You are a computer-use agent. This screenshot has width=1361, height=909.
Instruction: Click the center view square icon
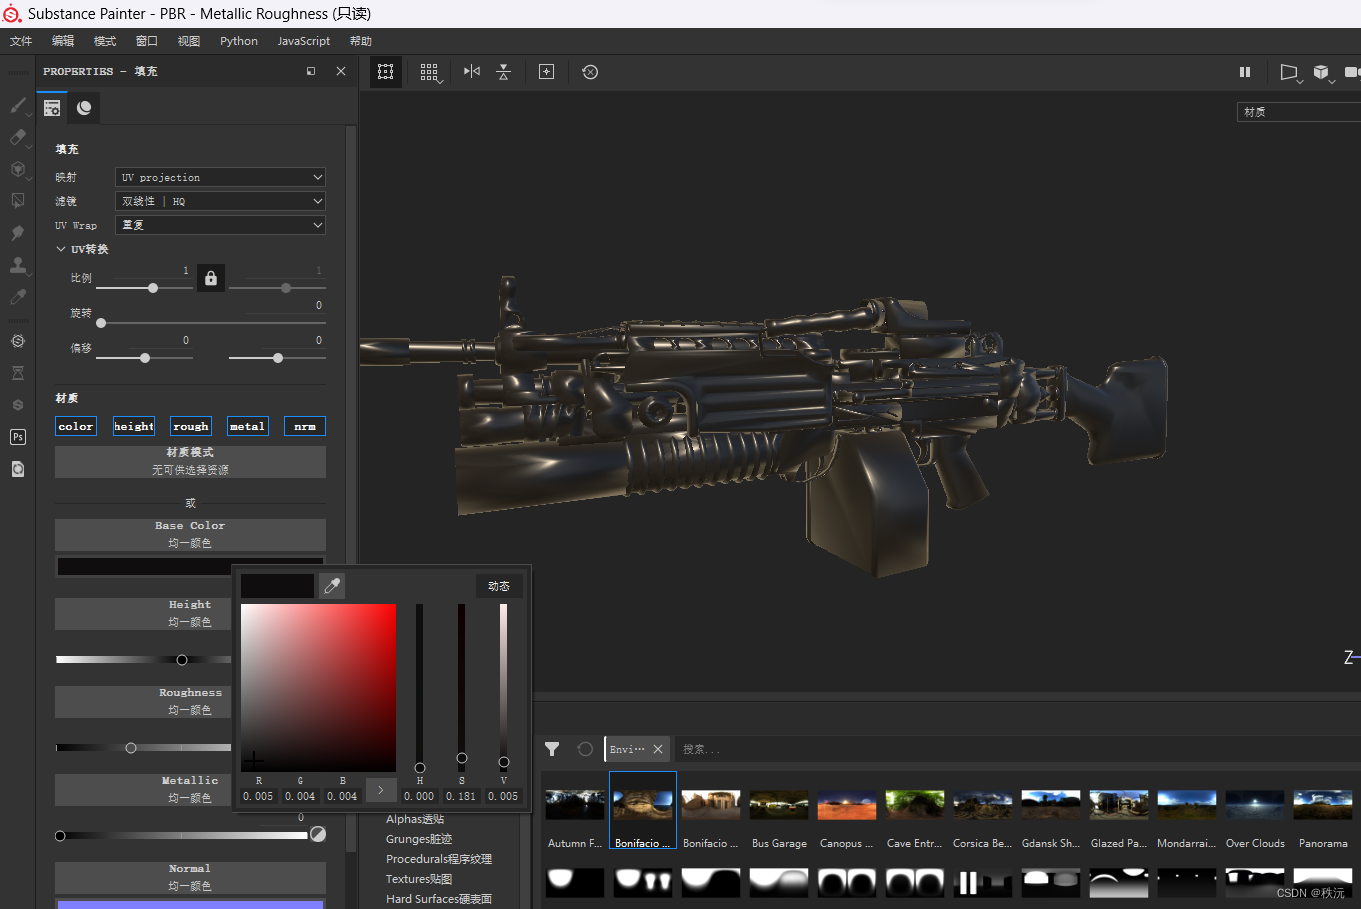pyautogui.click(x=546, y=72)
